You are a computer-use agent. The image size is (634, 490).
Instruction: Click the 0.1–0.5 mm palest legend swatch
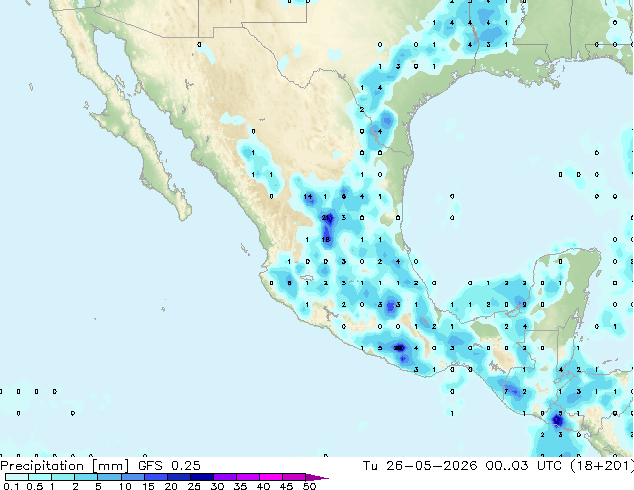tap(17, 477)
